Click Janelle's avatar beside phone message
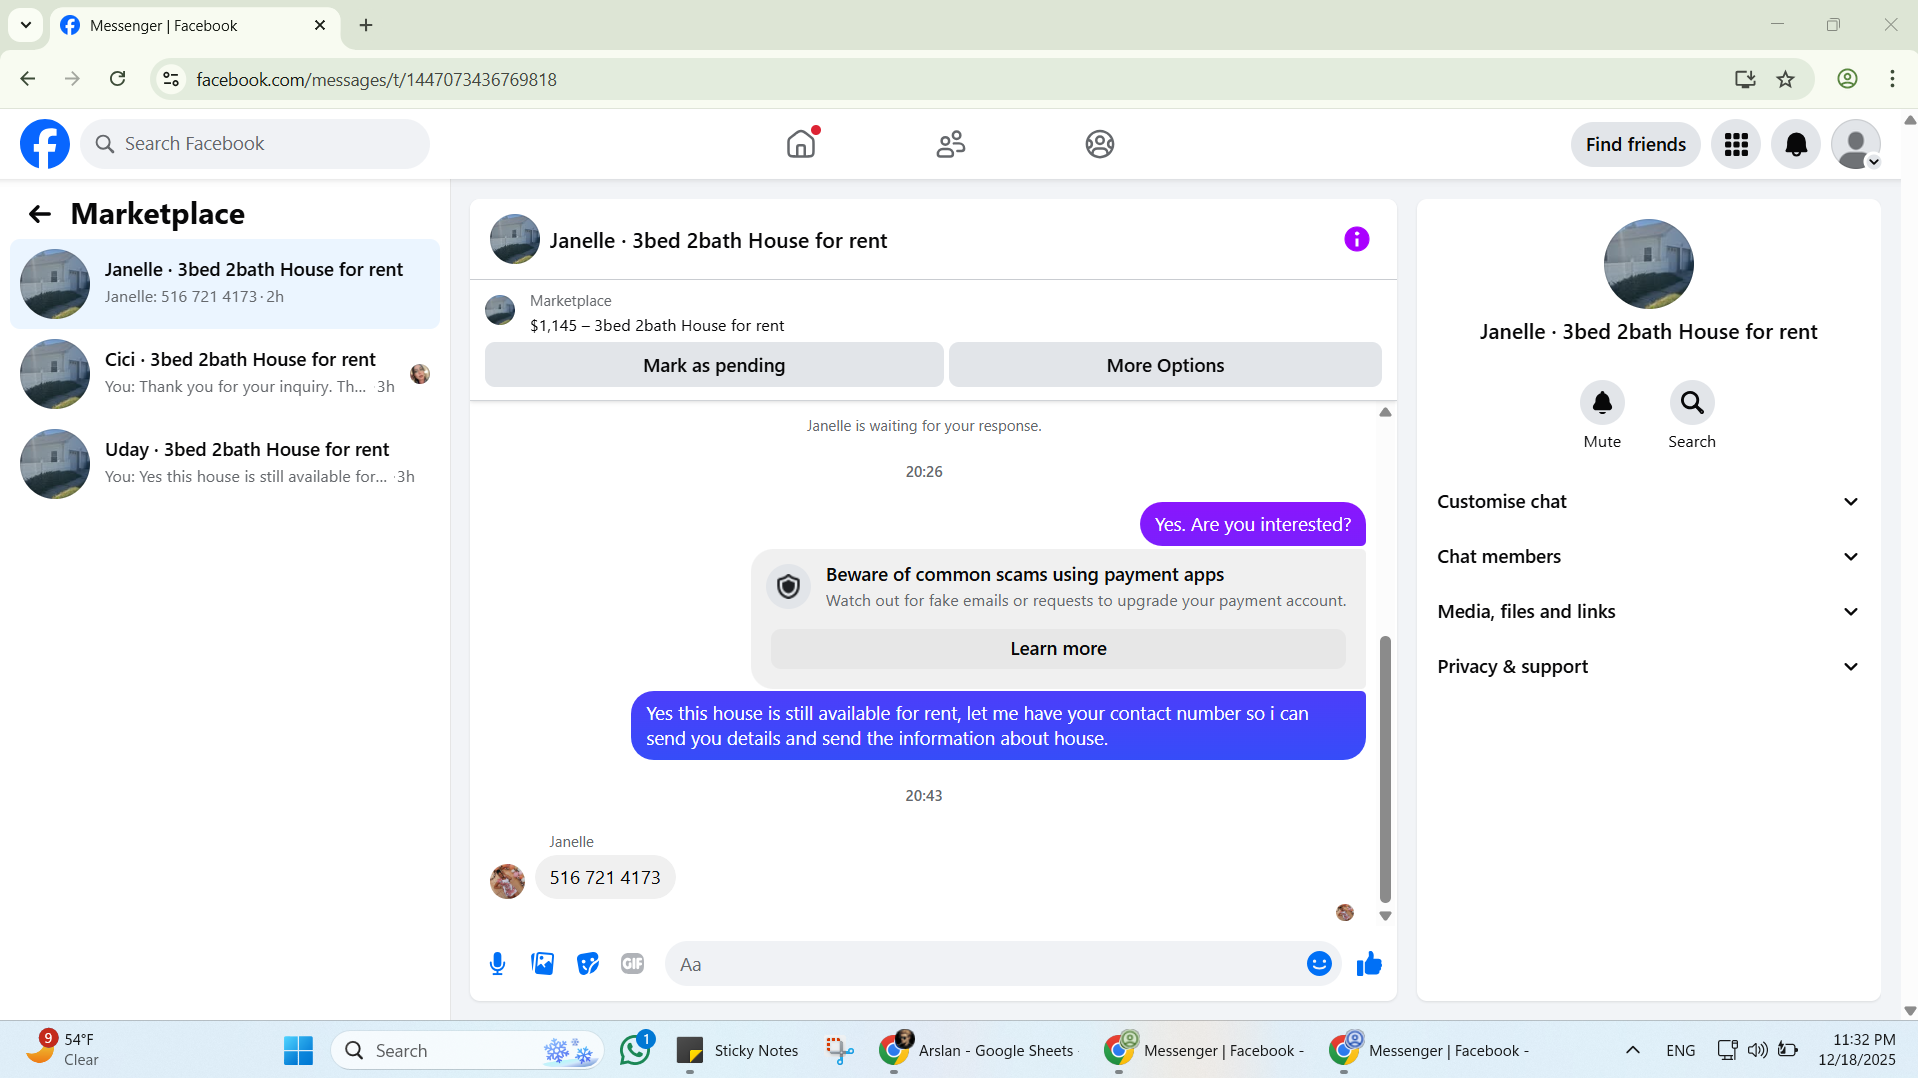The image size is (1918, 1078). tap(507, 882)
